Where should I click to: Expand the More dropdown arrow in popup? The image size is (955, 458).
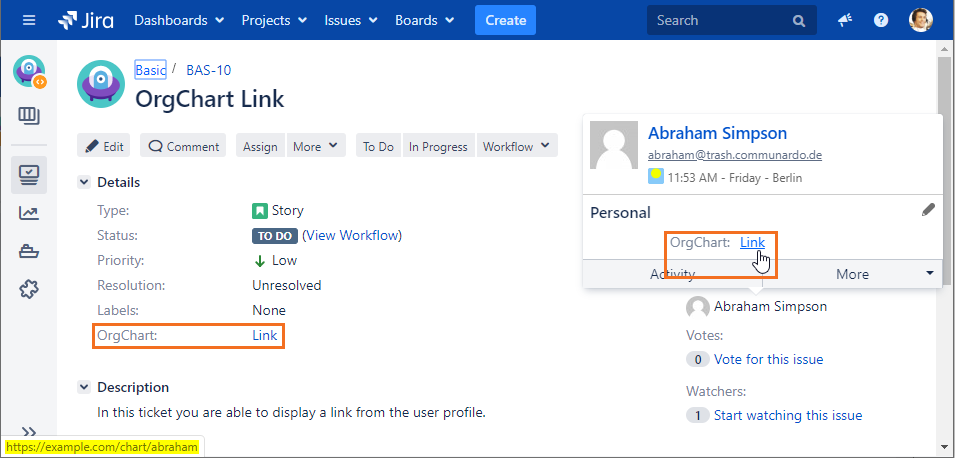[x=929, y=273]
